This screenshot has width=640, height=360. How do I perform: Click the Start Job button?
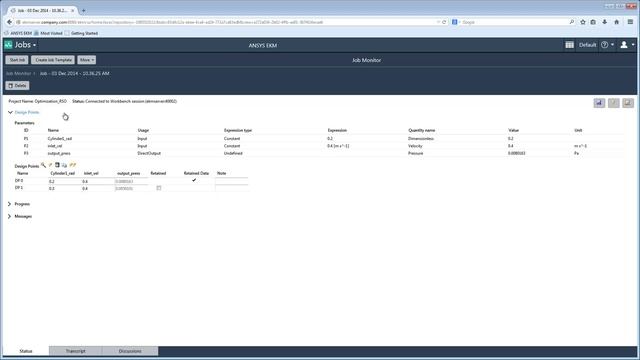point(17,60)
